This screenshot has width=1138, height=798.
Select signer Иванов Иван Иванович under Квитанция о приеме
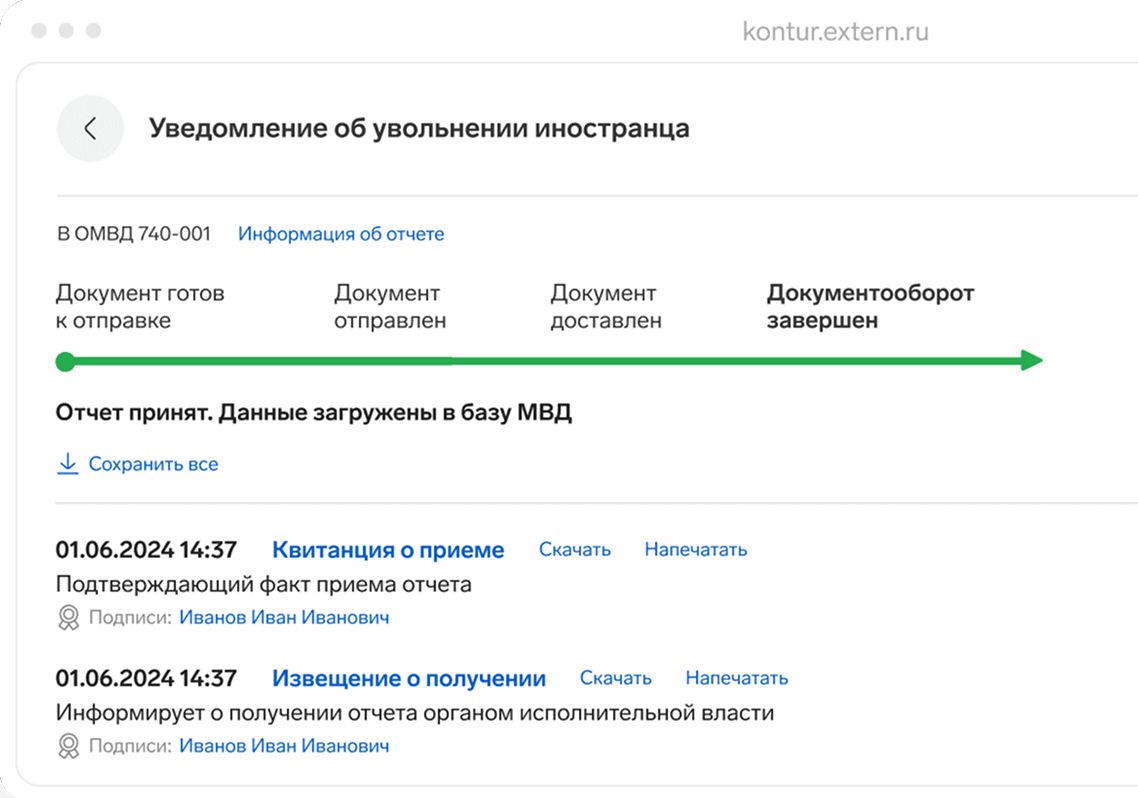pyautogui.click(x=285, y=617)
